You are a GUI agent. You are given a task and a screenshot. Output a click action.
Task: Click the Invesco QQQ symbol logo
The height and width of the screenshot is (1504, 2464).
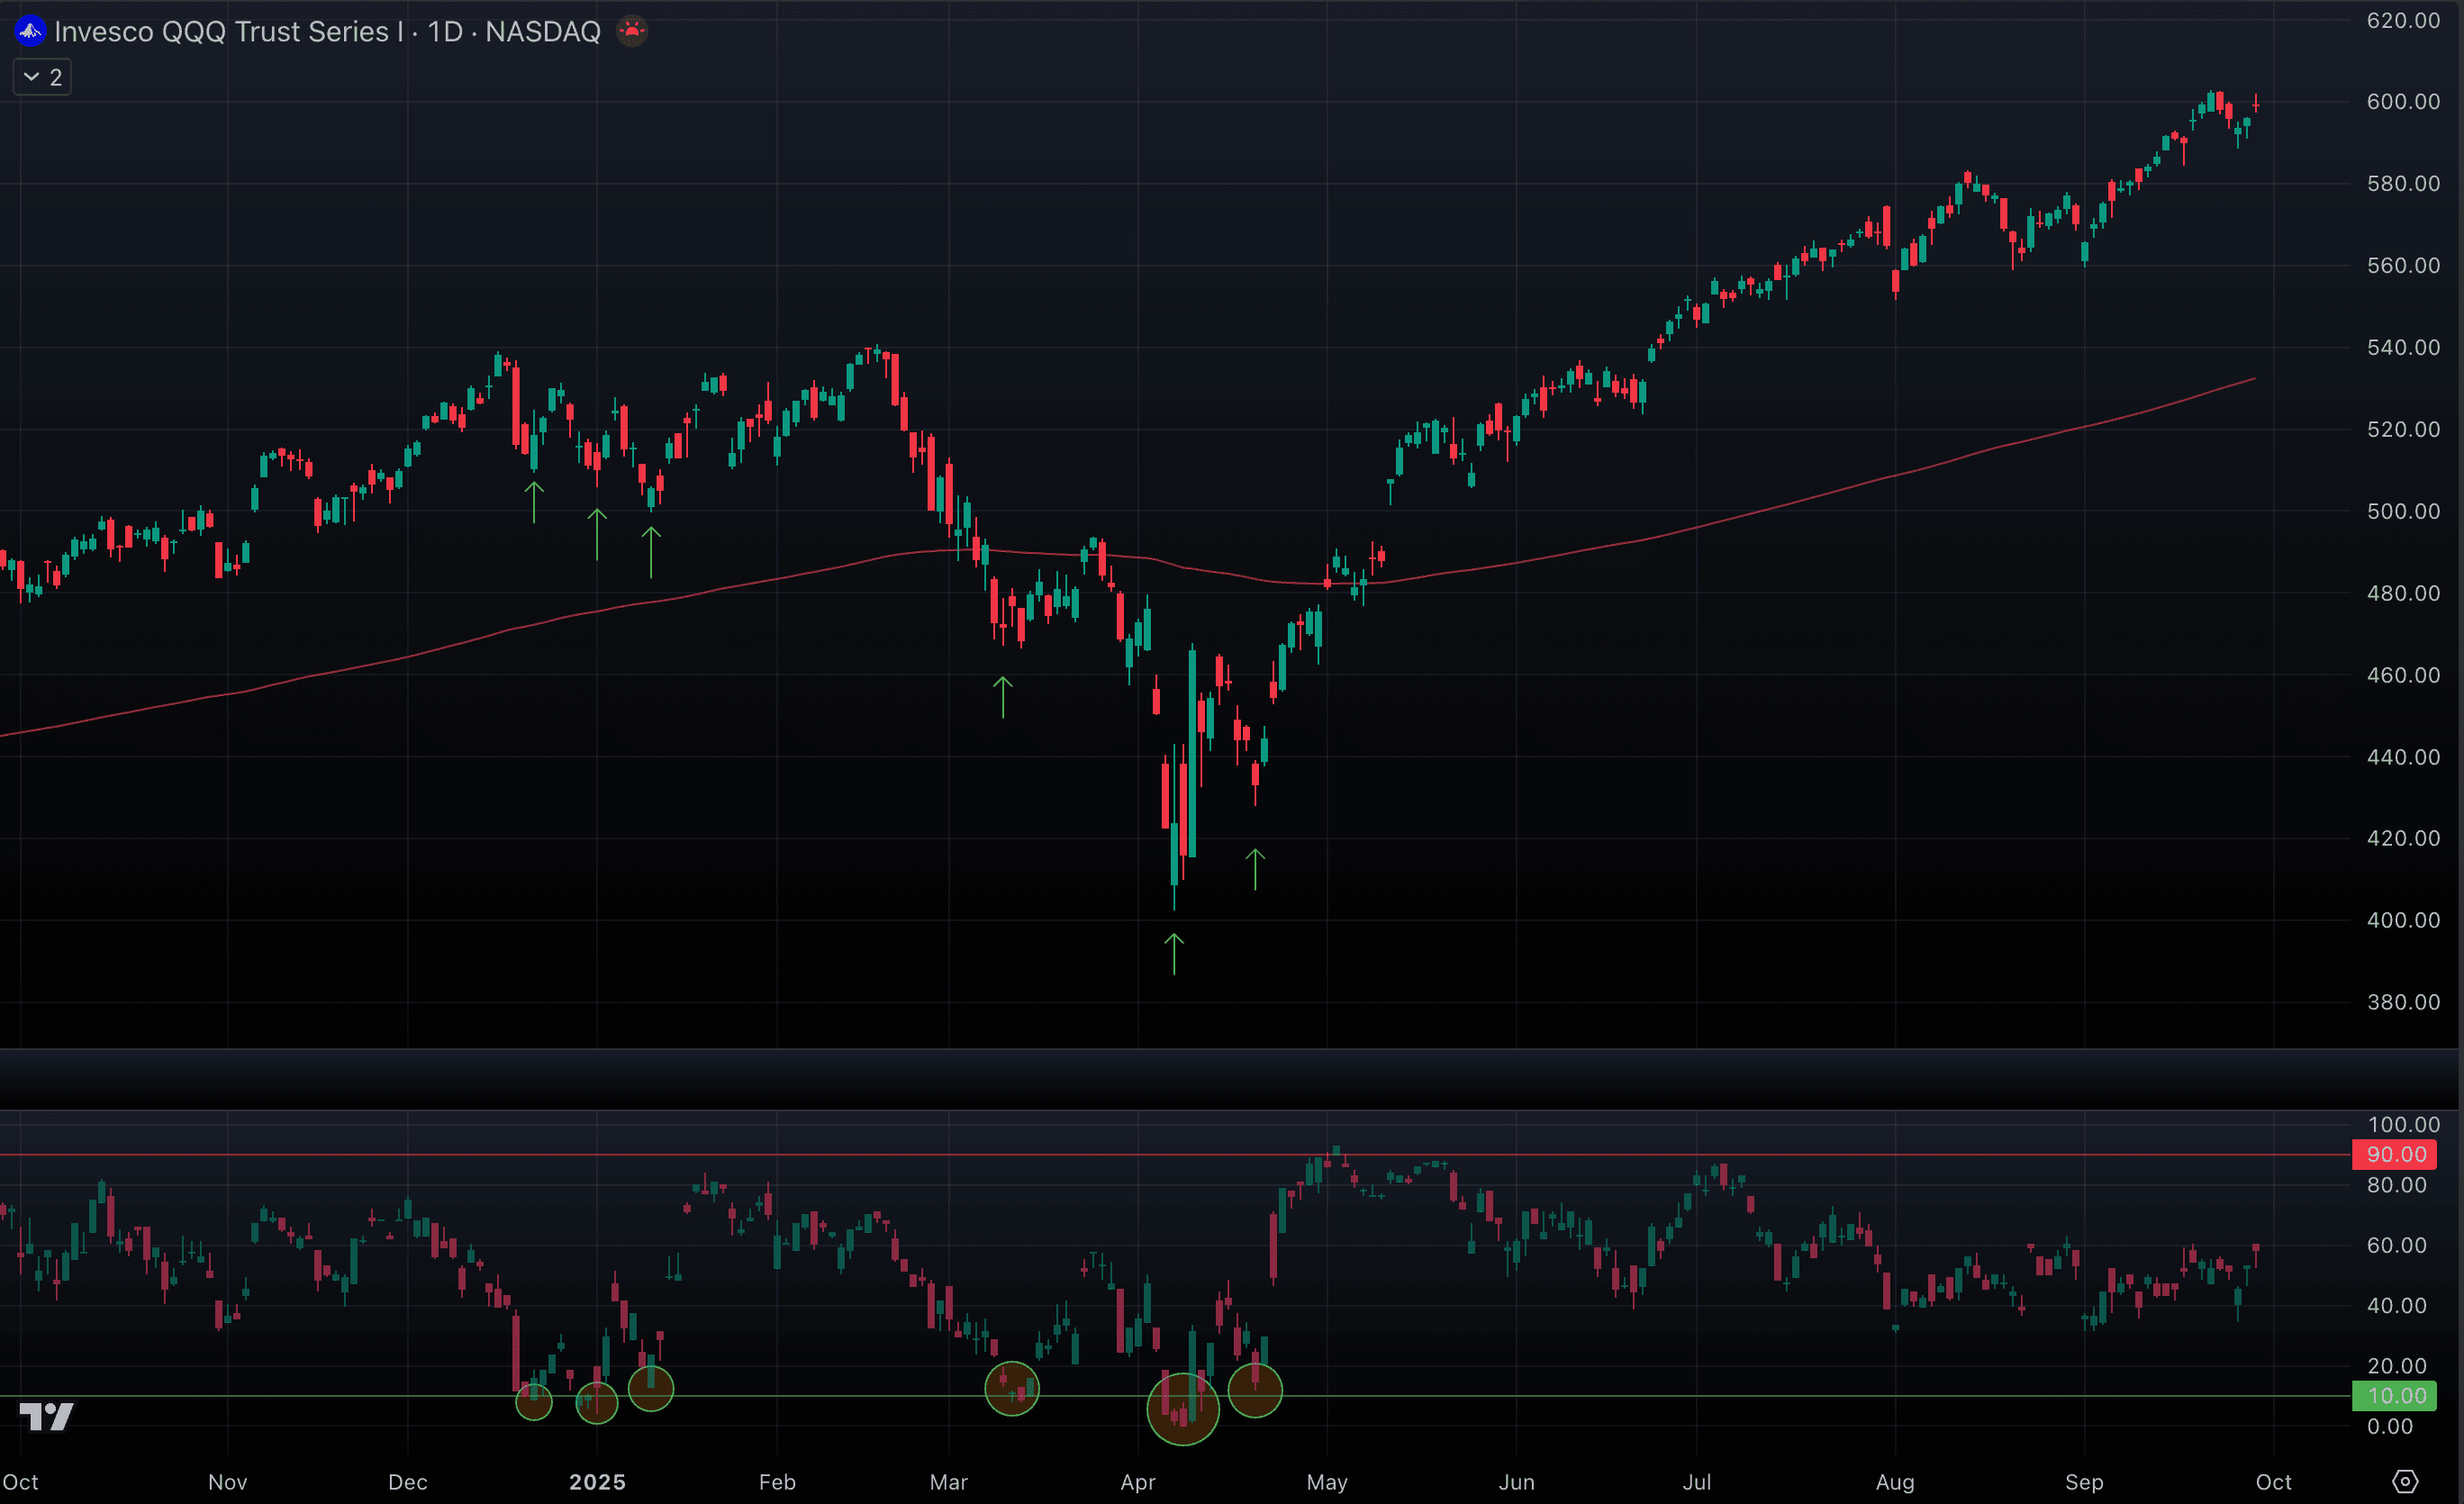30,31
